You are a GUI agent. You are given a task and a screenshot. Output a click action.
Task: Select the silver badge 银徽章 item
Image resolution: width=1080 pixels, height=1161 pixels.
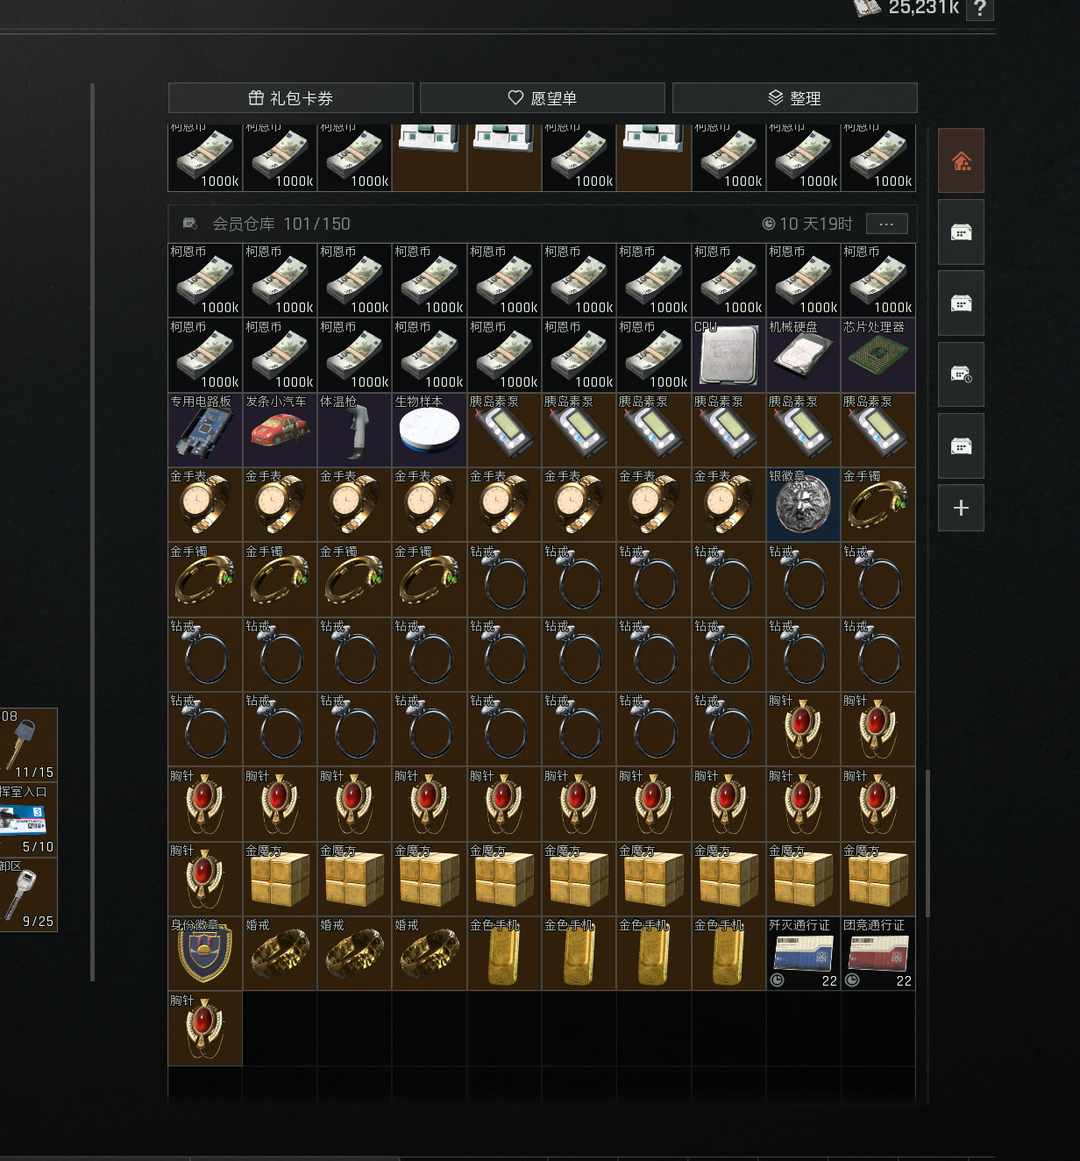pyautogui.click(x=803, y=504)
